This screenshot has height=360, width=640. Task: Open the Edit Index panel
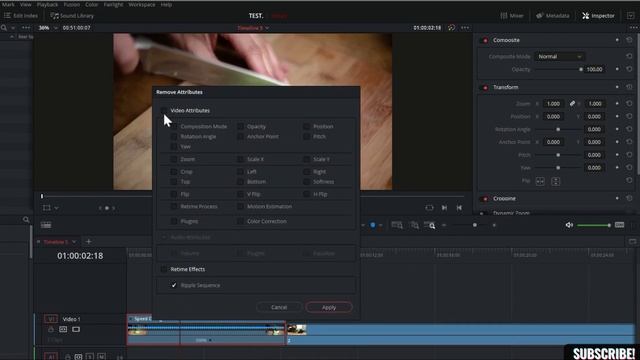21,16
